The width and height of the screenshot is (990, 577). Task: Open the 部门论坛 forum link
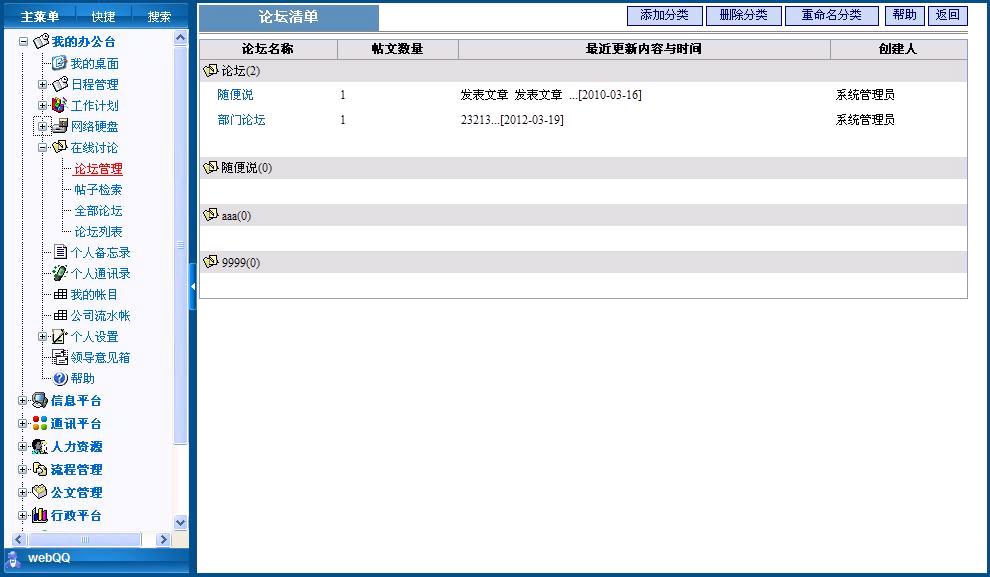point(241,119)
